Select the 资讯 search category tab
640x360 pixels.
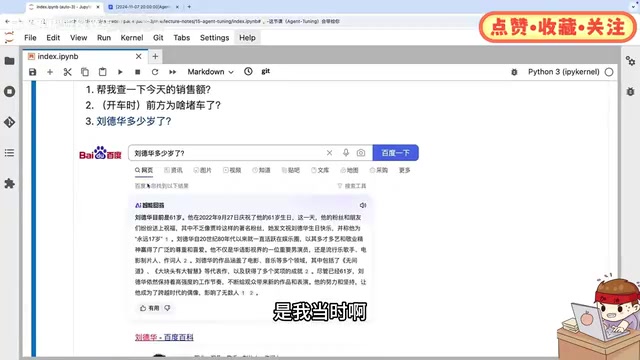tap(173, 170)
